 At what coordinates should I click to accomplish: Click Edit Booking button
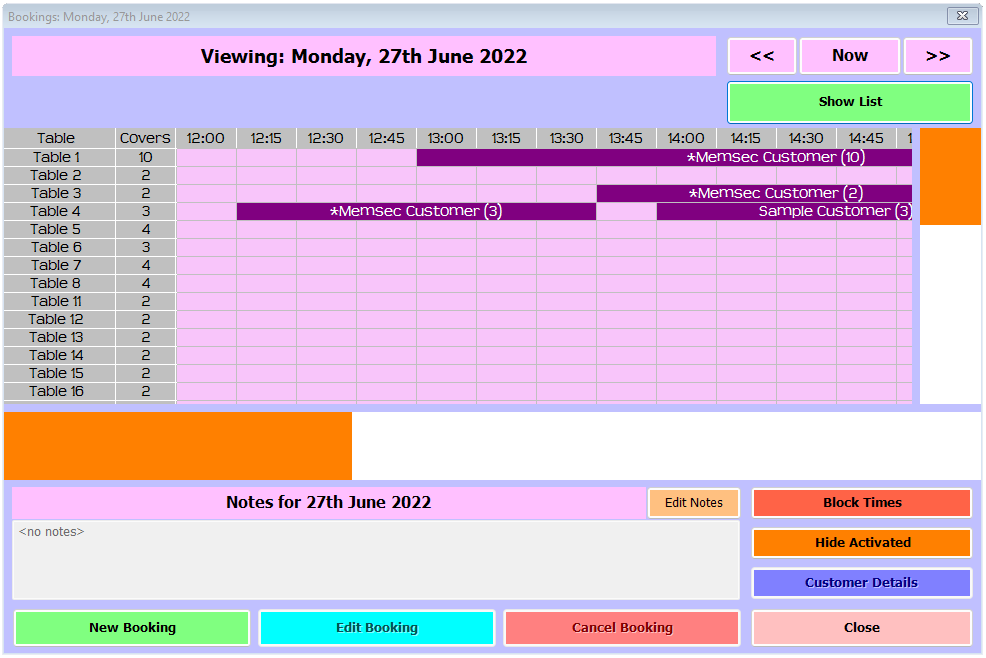pos(377,628)
